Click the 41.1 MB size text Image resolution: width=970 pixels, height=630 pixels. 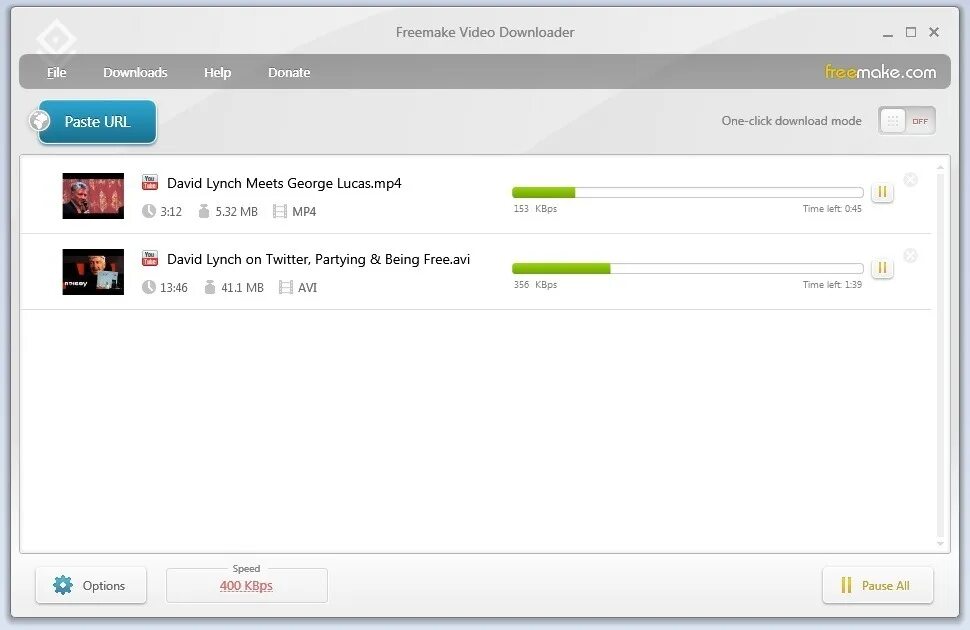coord(242,287)
